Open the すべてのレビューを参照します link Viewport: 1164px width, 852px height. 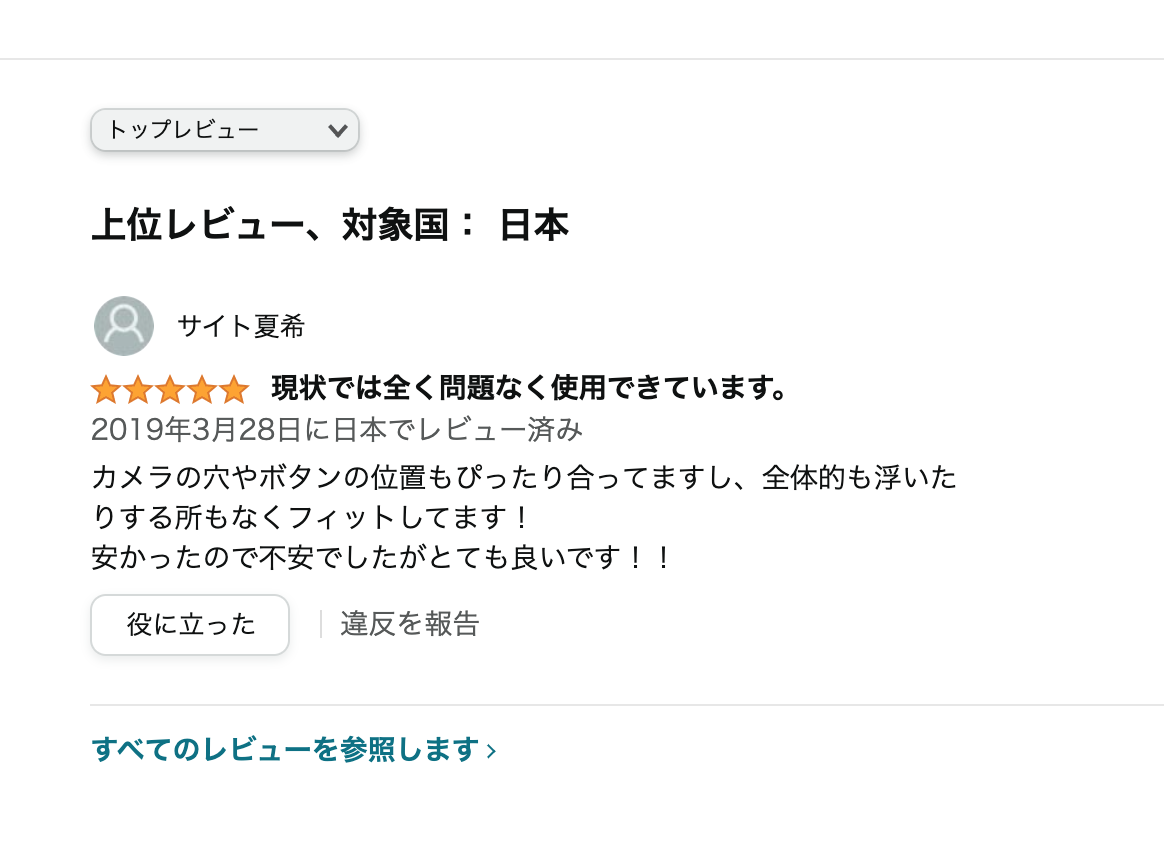click(285, 749)
